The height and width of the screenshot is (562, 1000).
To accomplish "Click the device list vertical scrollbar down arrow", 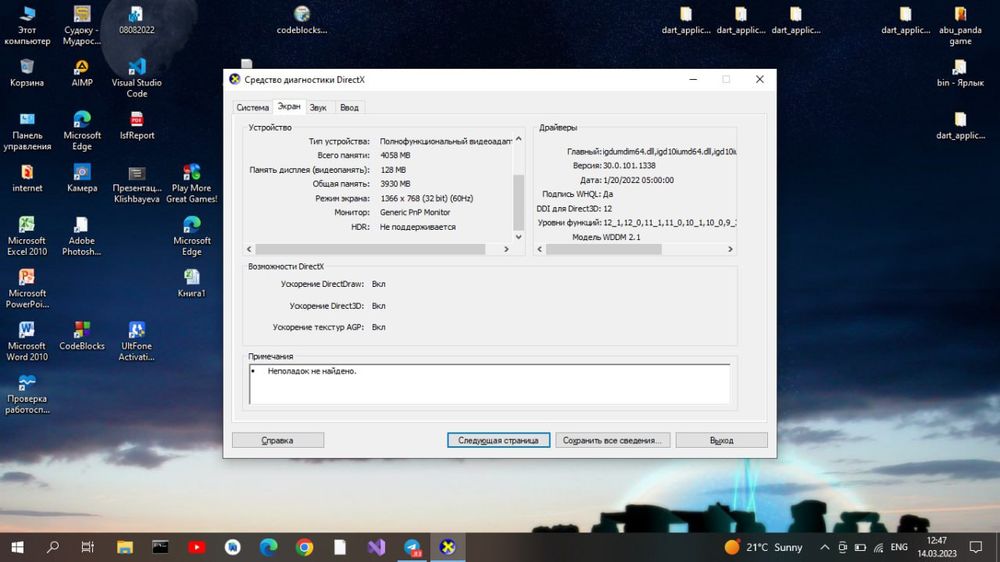I will click(518, 237).
